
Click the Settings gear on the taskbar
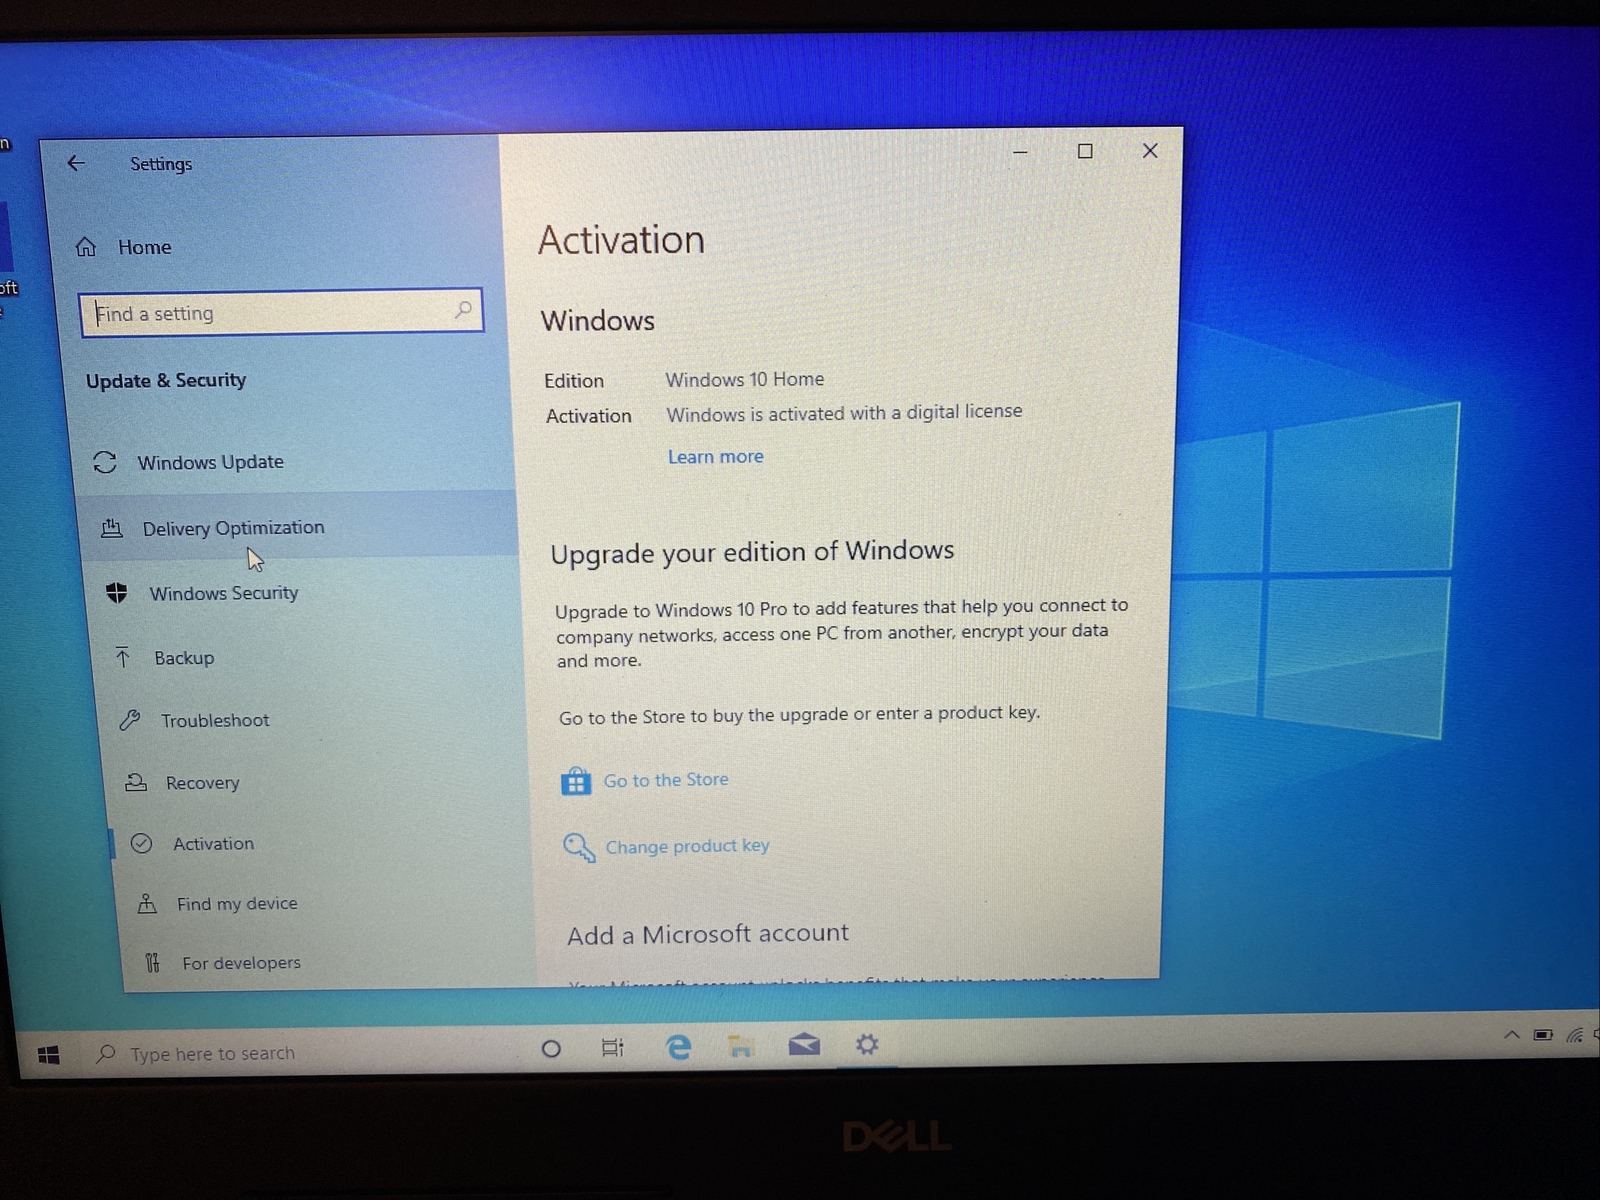tap(867, 1044)
